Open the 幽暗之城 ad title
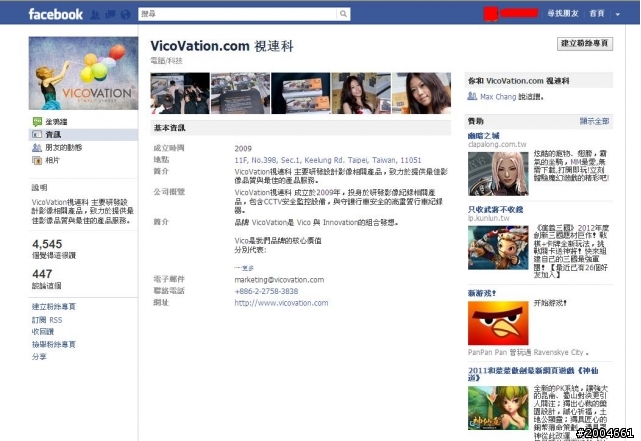 [484, 136]
